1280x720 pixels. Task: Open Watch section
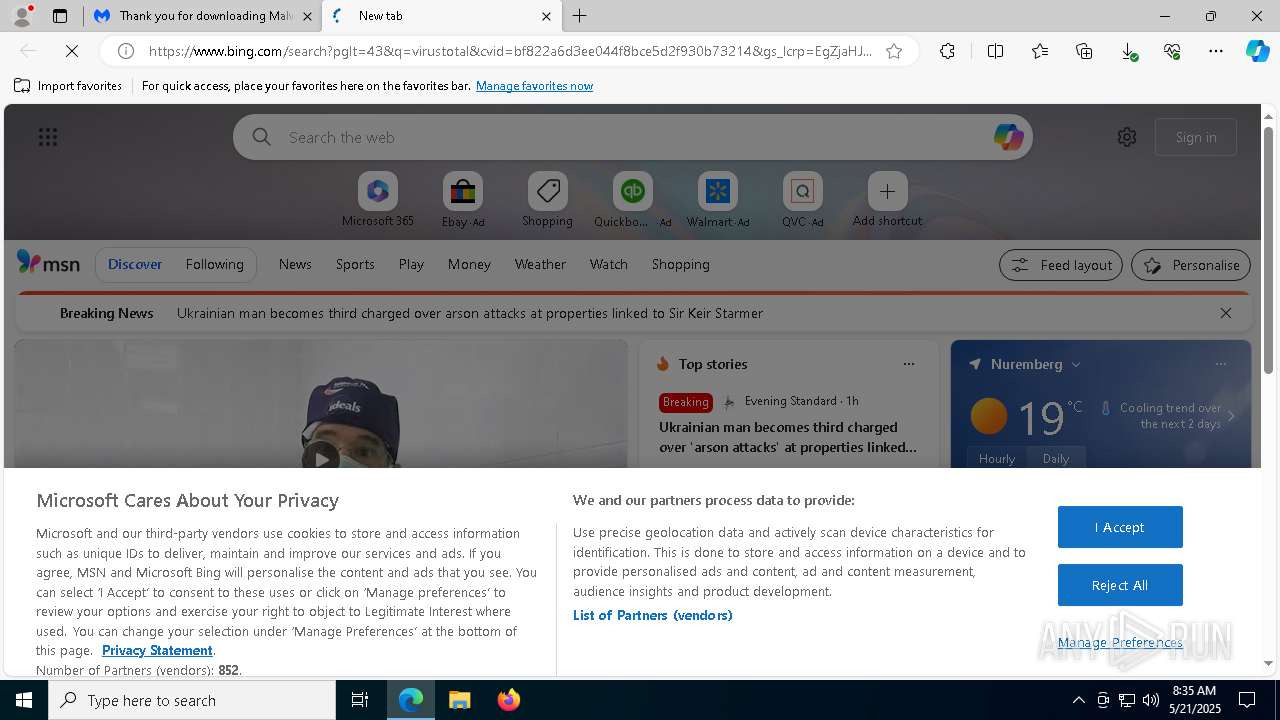point(609,264)
